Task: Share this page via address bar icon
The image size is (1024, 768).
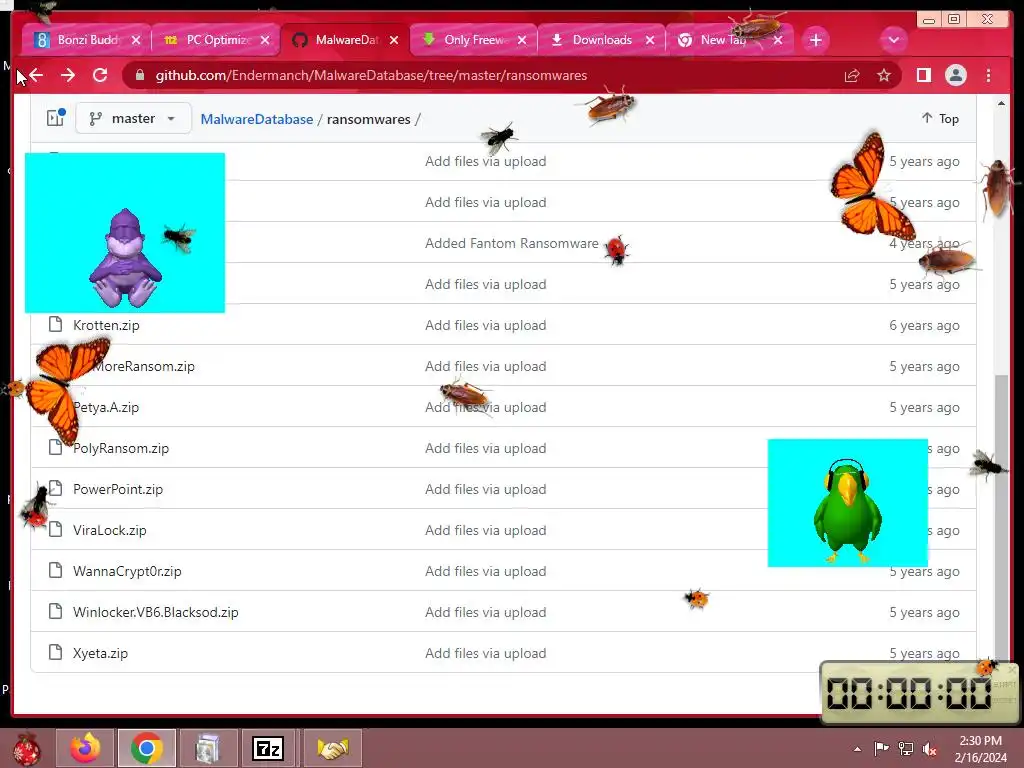Action: point(852,75)
